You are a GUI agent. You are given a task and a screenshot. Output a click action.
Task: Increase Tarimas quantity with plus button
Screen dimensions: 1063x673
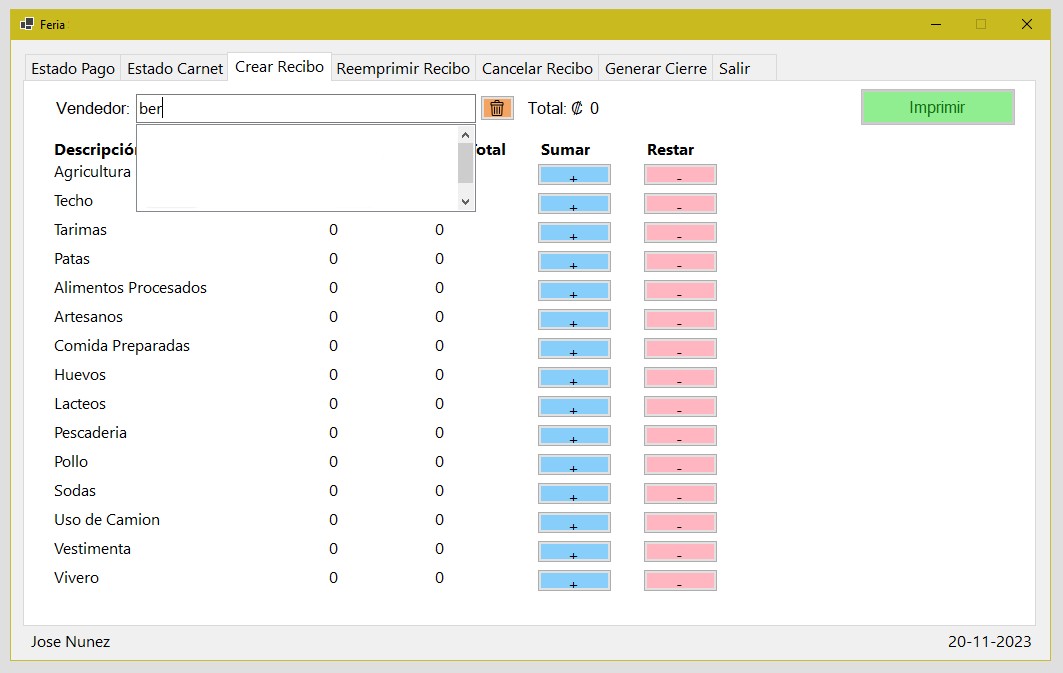[574, 233]
